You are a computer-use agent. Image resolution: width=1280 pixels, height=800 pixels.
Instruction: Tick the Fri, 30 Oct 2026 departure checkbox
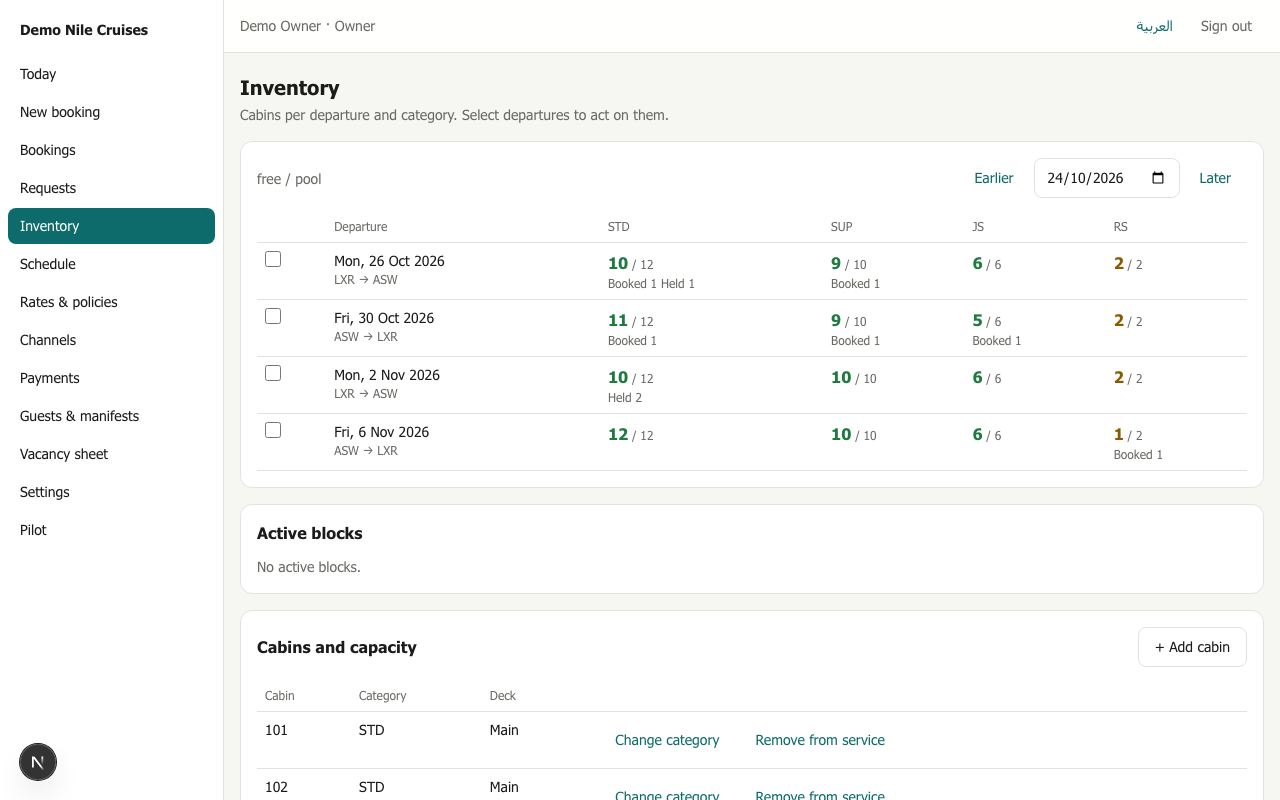273,316
